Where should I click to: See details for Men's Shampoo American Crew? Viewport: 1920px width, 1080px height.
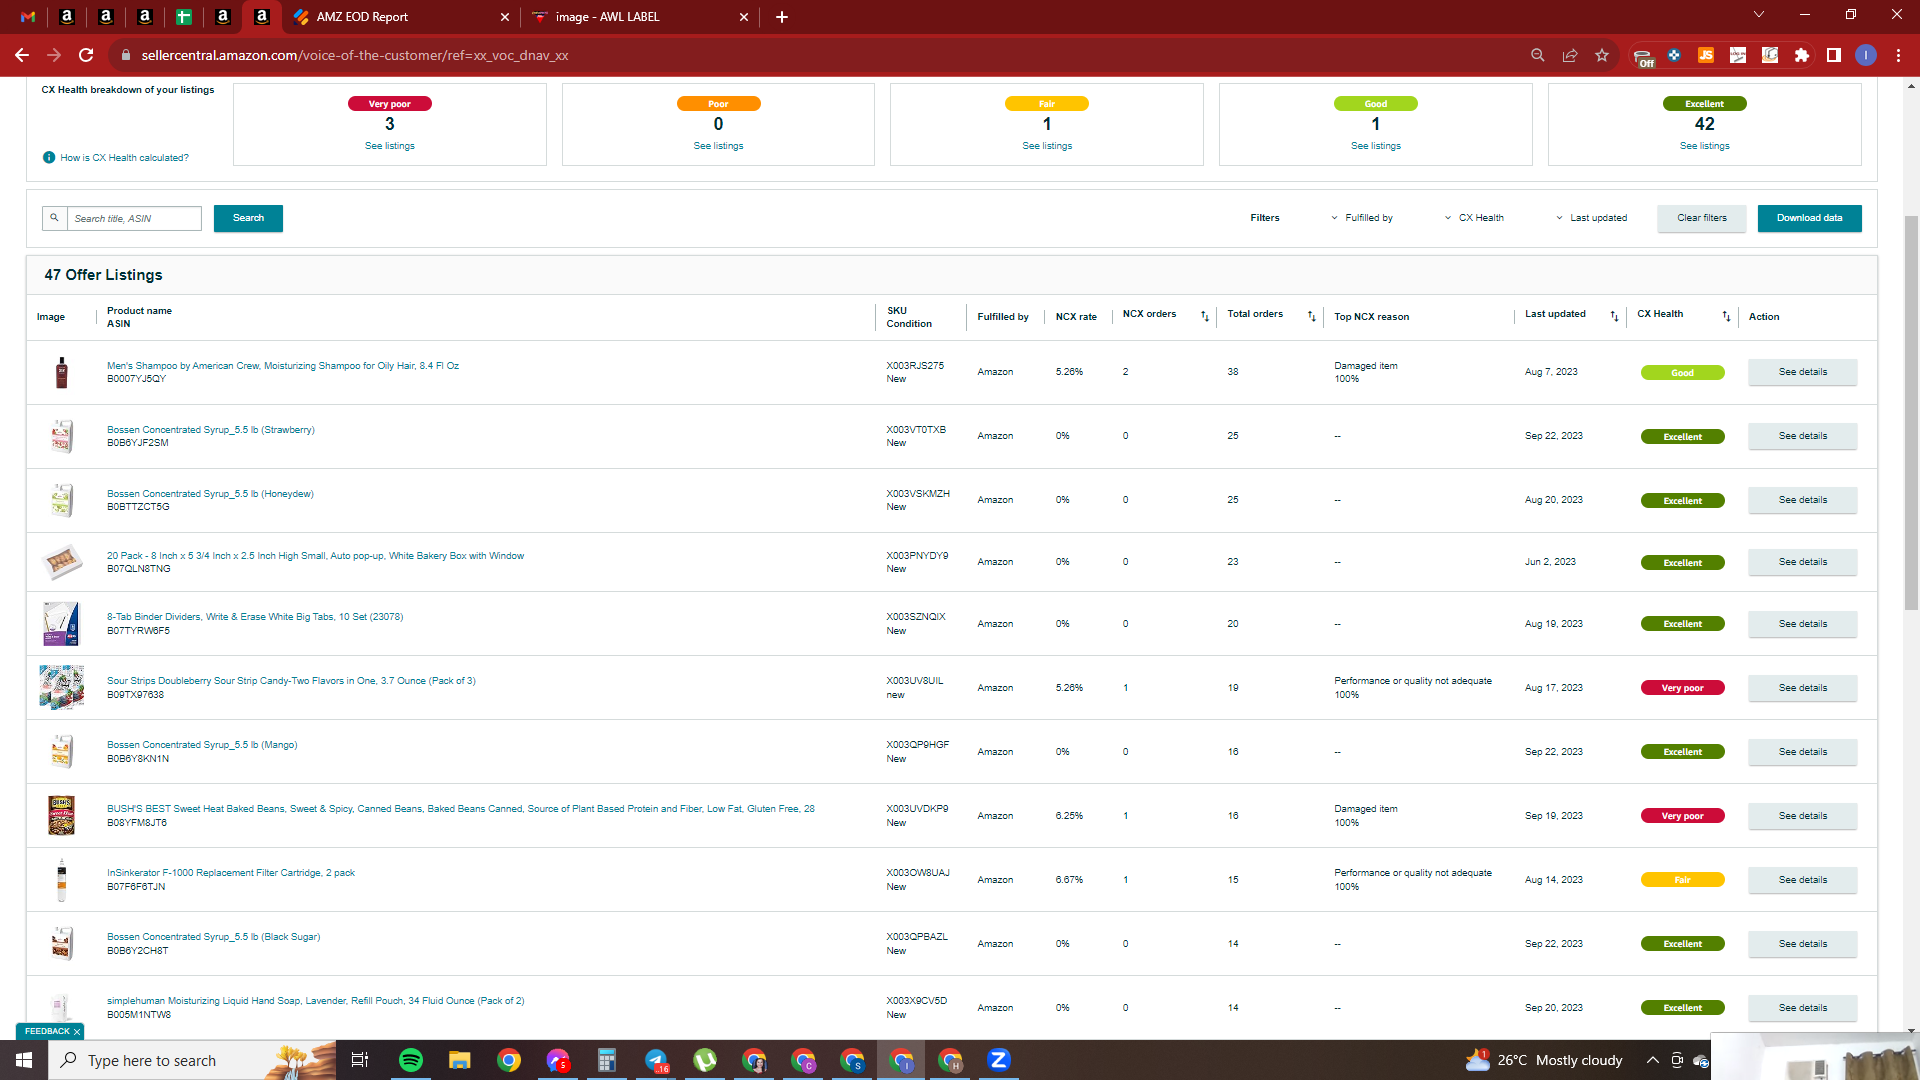(1803, 372)
